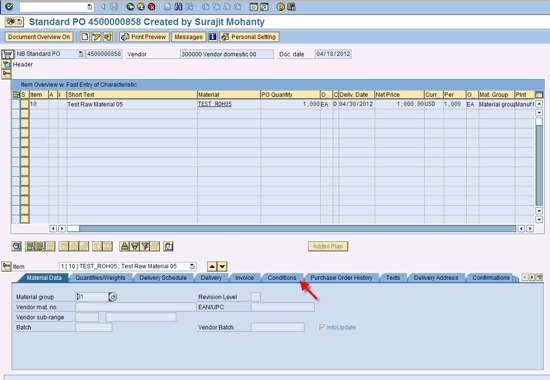Click the table configuration icon at grid corner
This screenshot has width=550, height=380.
[x=539, y=95]
